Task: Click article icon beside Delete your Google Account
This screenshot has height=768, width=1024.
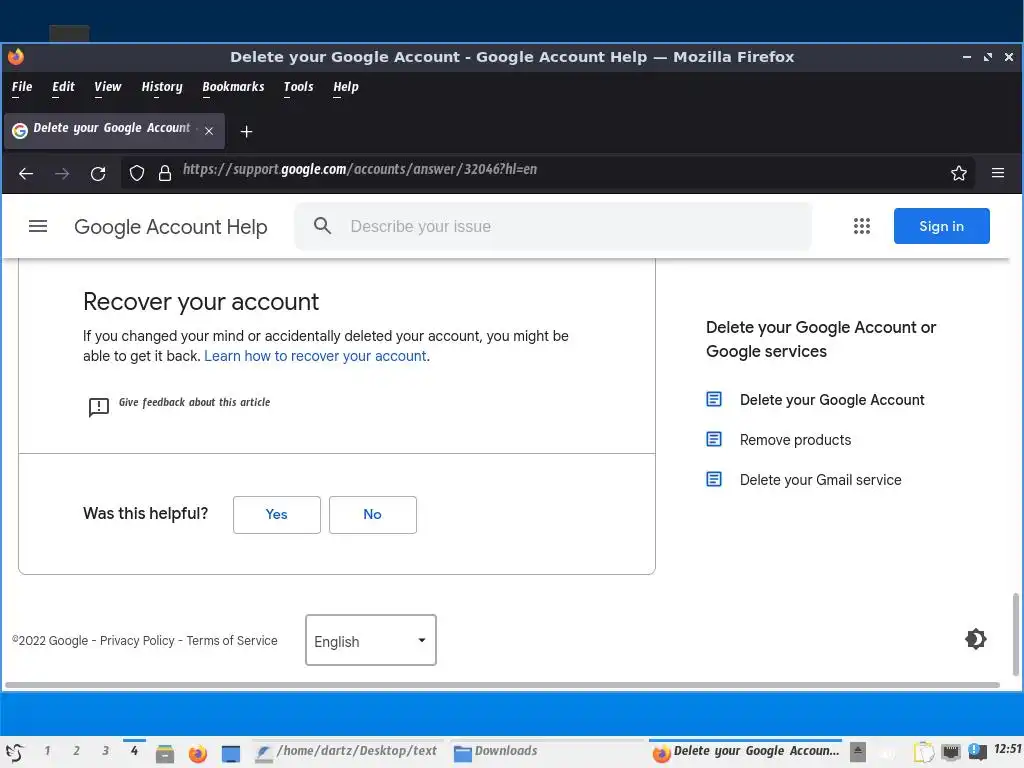Action: point(714,399)
